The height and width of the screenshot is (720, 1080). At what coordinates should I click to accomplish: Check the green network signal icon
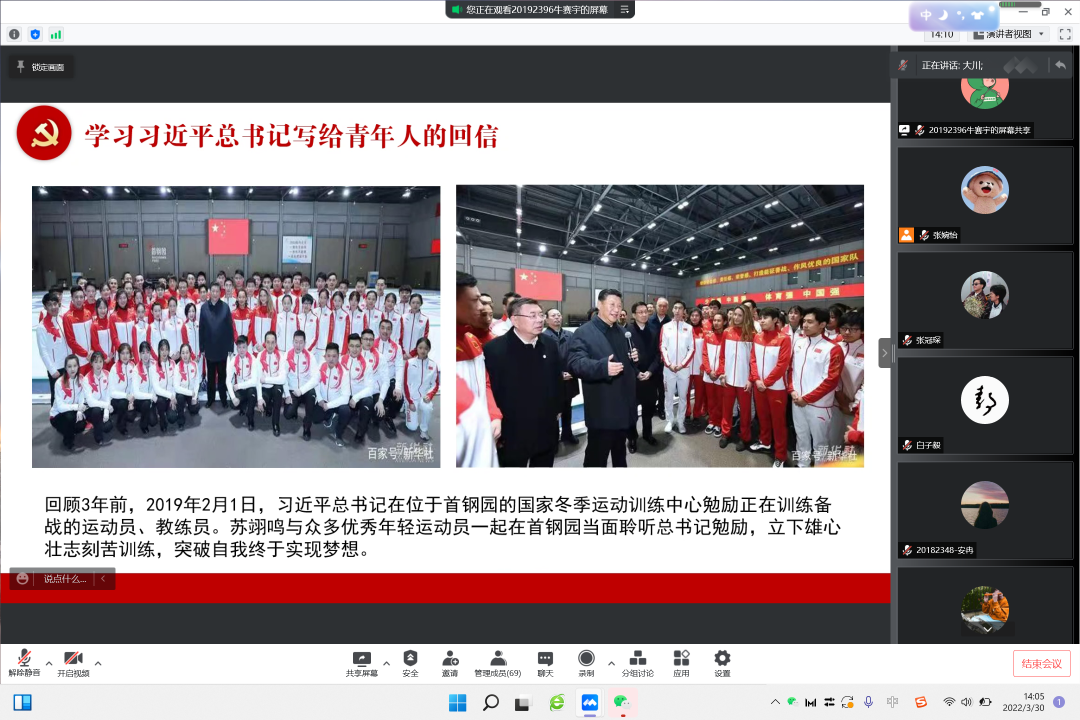click(56, 34)
